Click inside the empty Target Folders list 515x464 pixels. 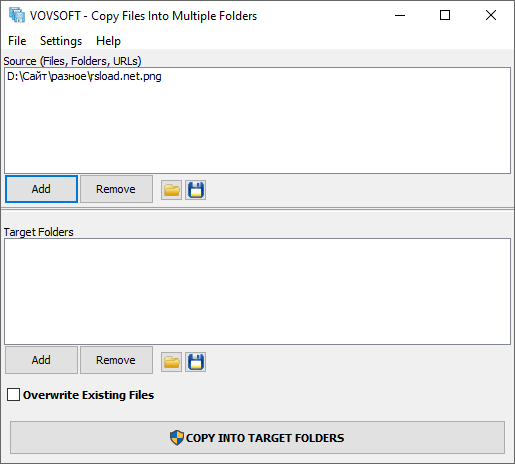click(257, 291)
